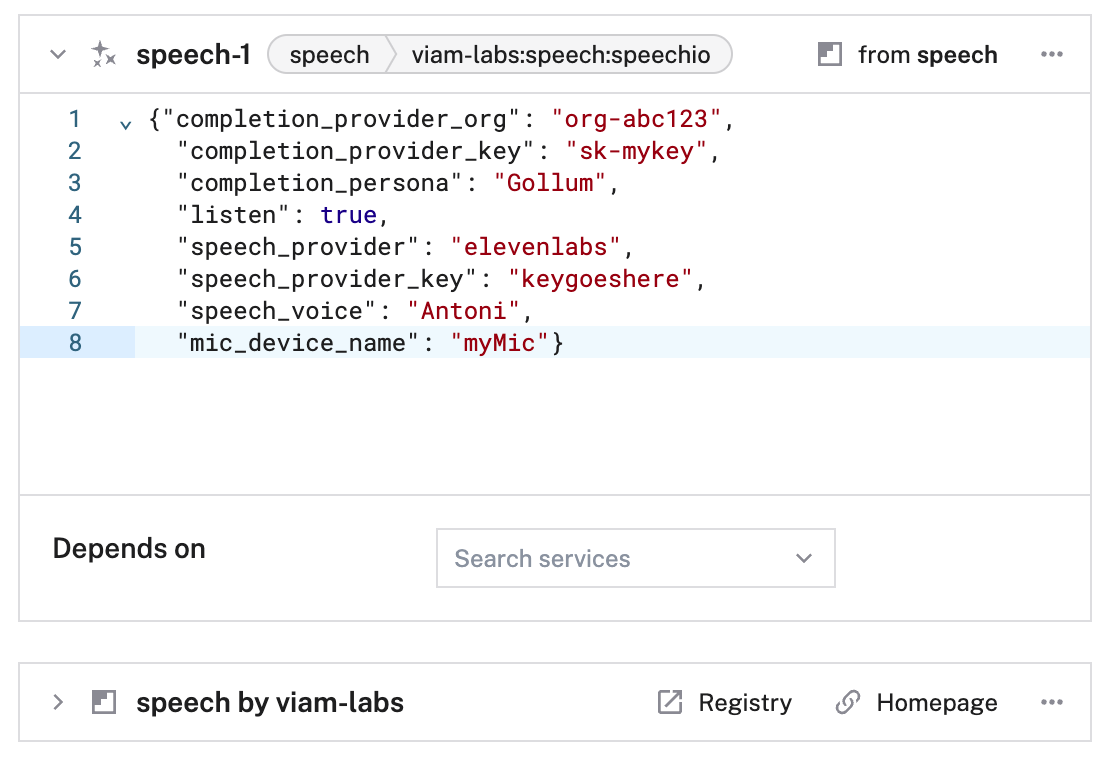Image resolution: width=1110 pixels, height=758 pixels.
Task: Open the Search services dropdown arrow
Action: pos(804,558)
